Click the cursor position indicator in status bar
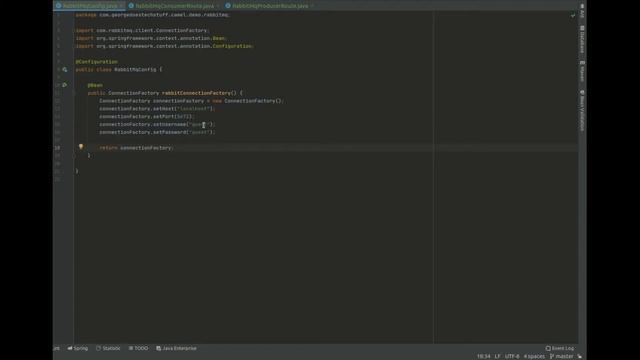The height and width of the screenshot is (360, 640). 484,356
